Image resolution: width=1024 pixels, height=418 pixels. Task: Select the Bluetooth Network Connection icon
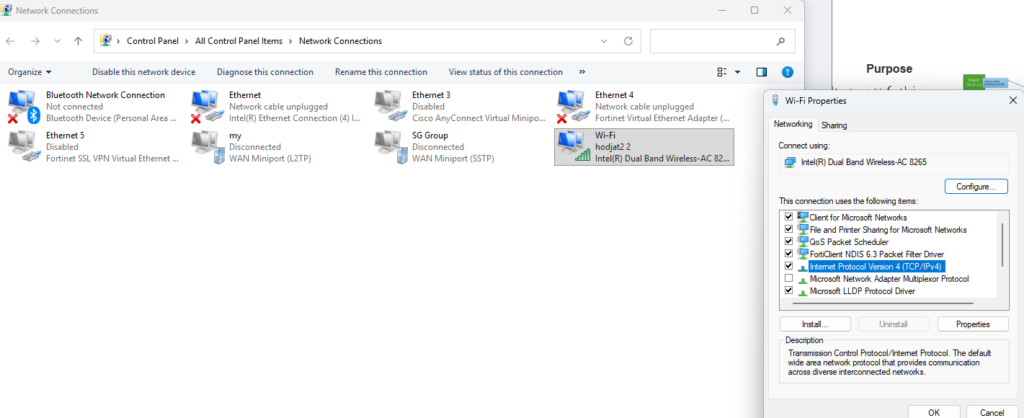[24, 107]
